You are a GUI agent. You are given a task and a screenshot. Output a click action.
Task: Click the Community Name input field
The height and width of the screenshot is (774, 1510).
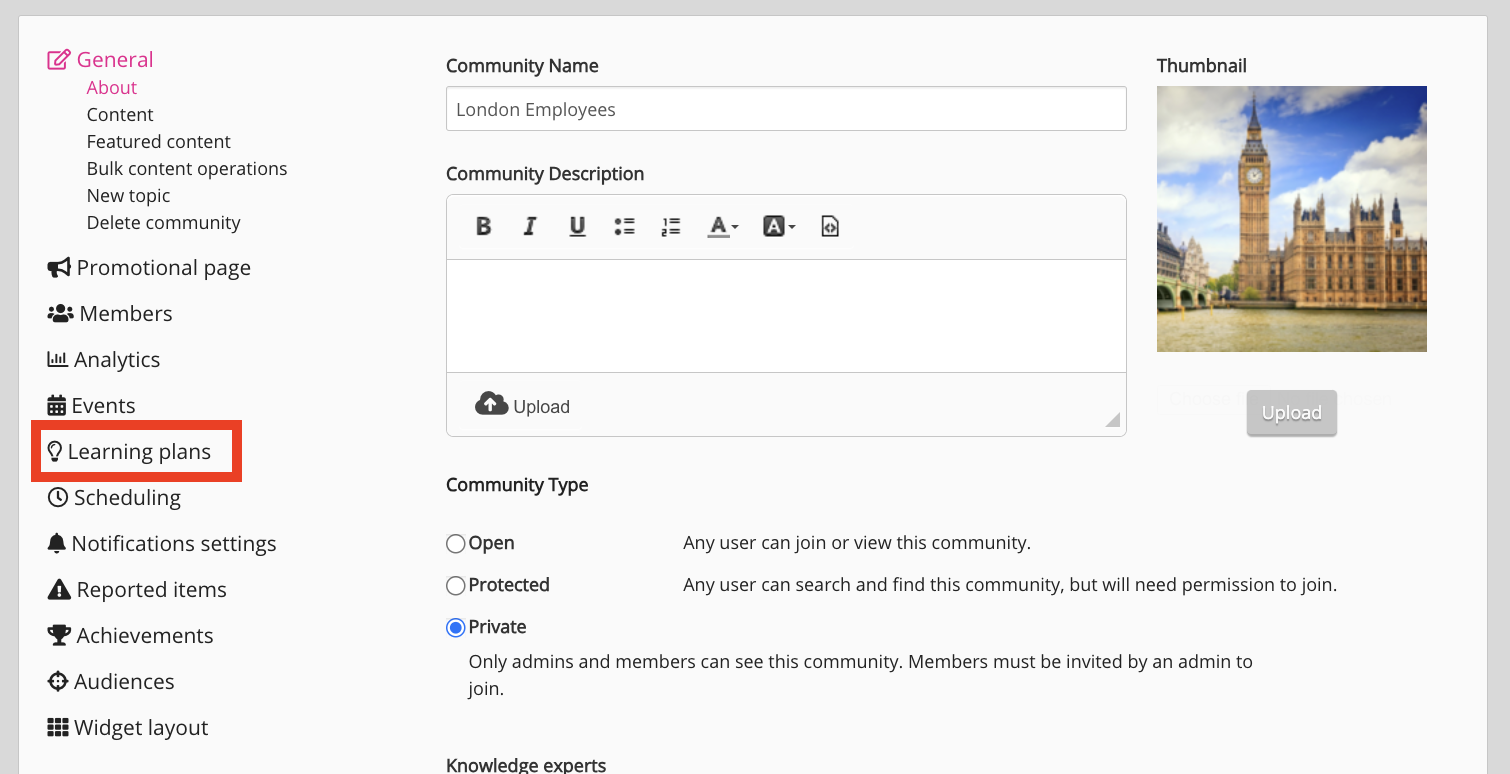click(x=786, y=109)
